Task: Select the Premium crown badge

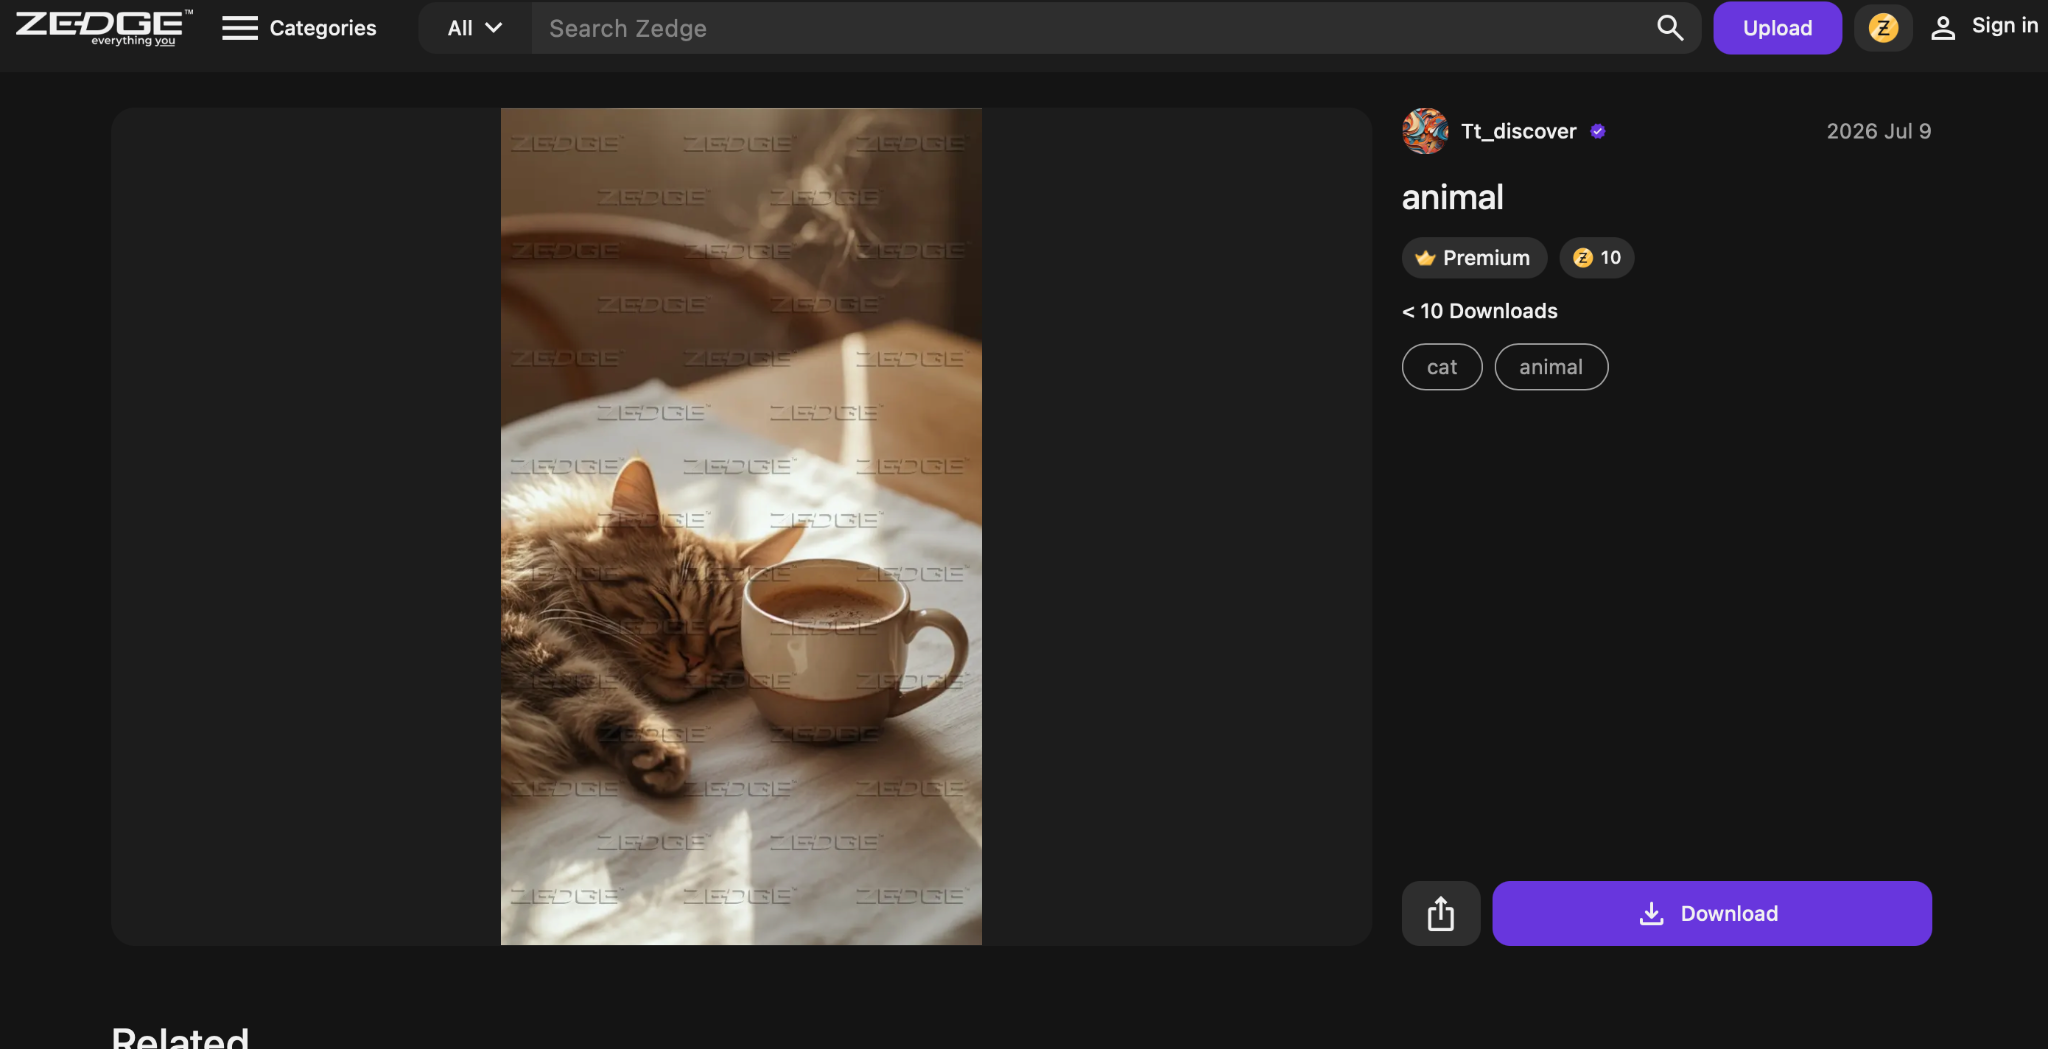Action: [x=1474, y=258]
